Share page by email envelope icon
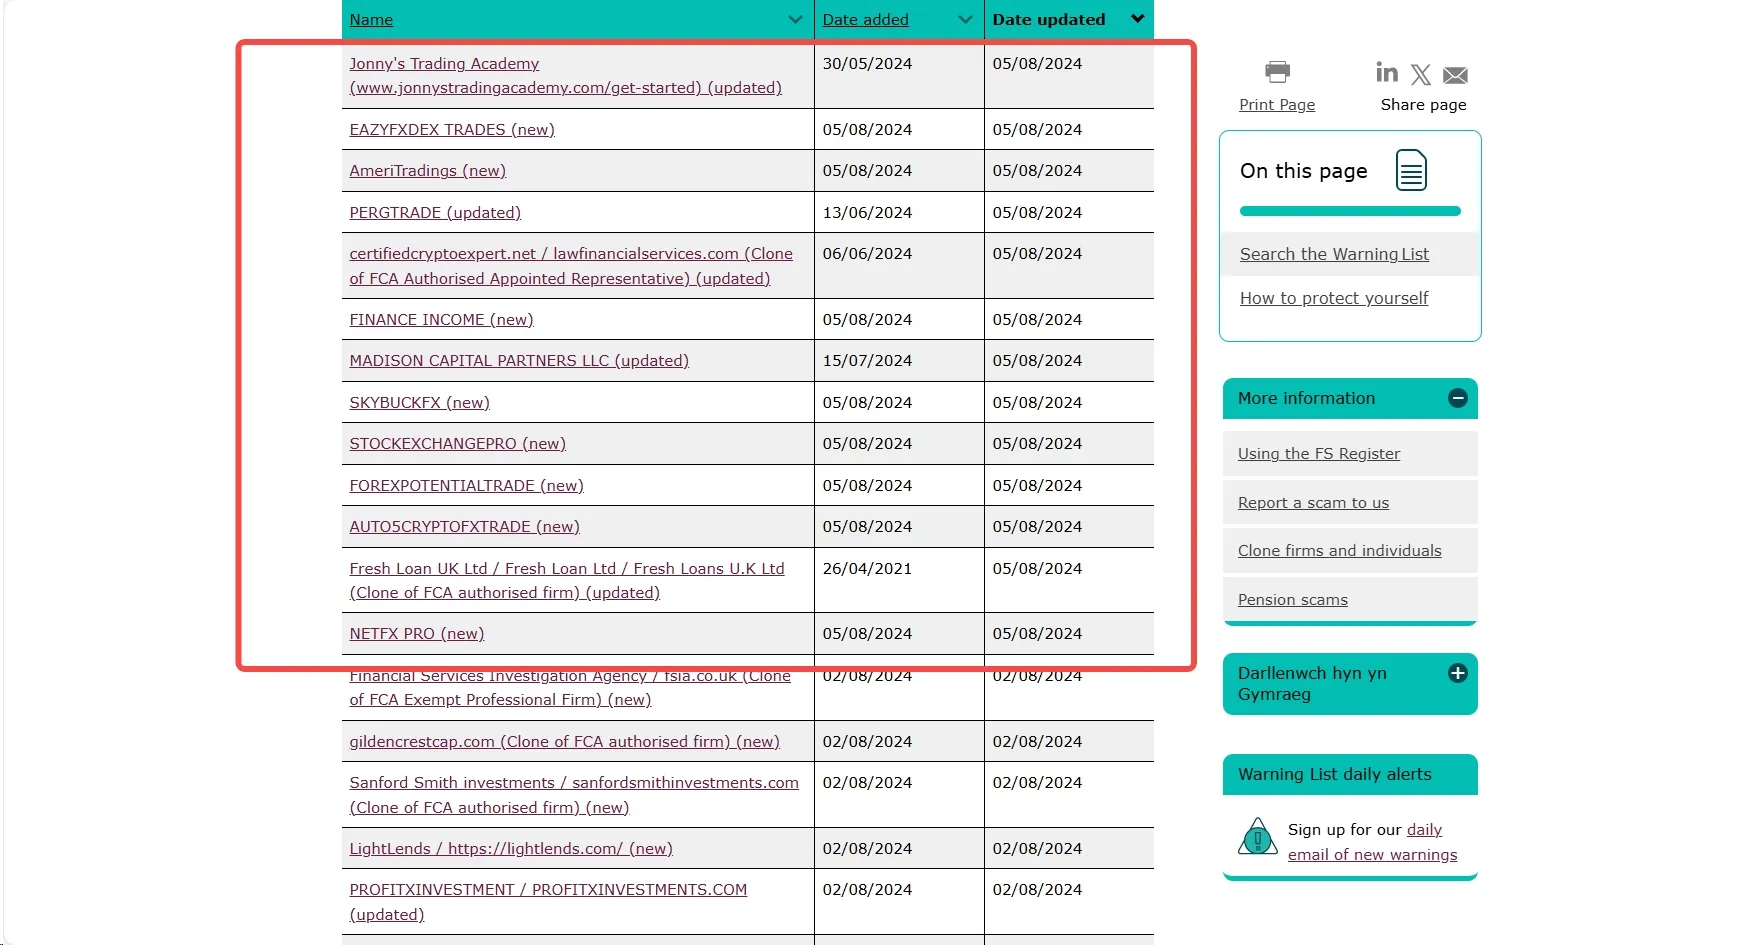Image resolution: width=1753 pixels, height=945 pixels. 1456,75
